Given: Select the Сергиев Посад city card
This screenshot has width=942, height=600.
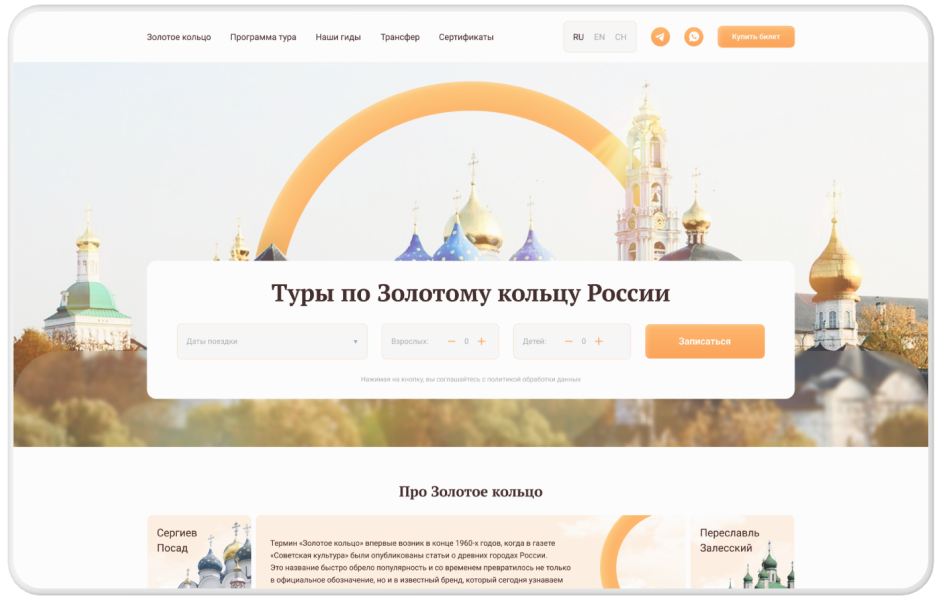Looking at the screenshot, I should click(x=199, y=551).
